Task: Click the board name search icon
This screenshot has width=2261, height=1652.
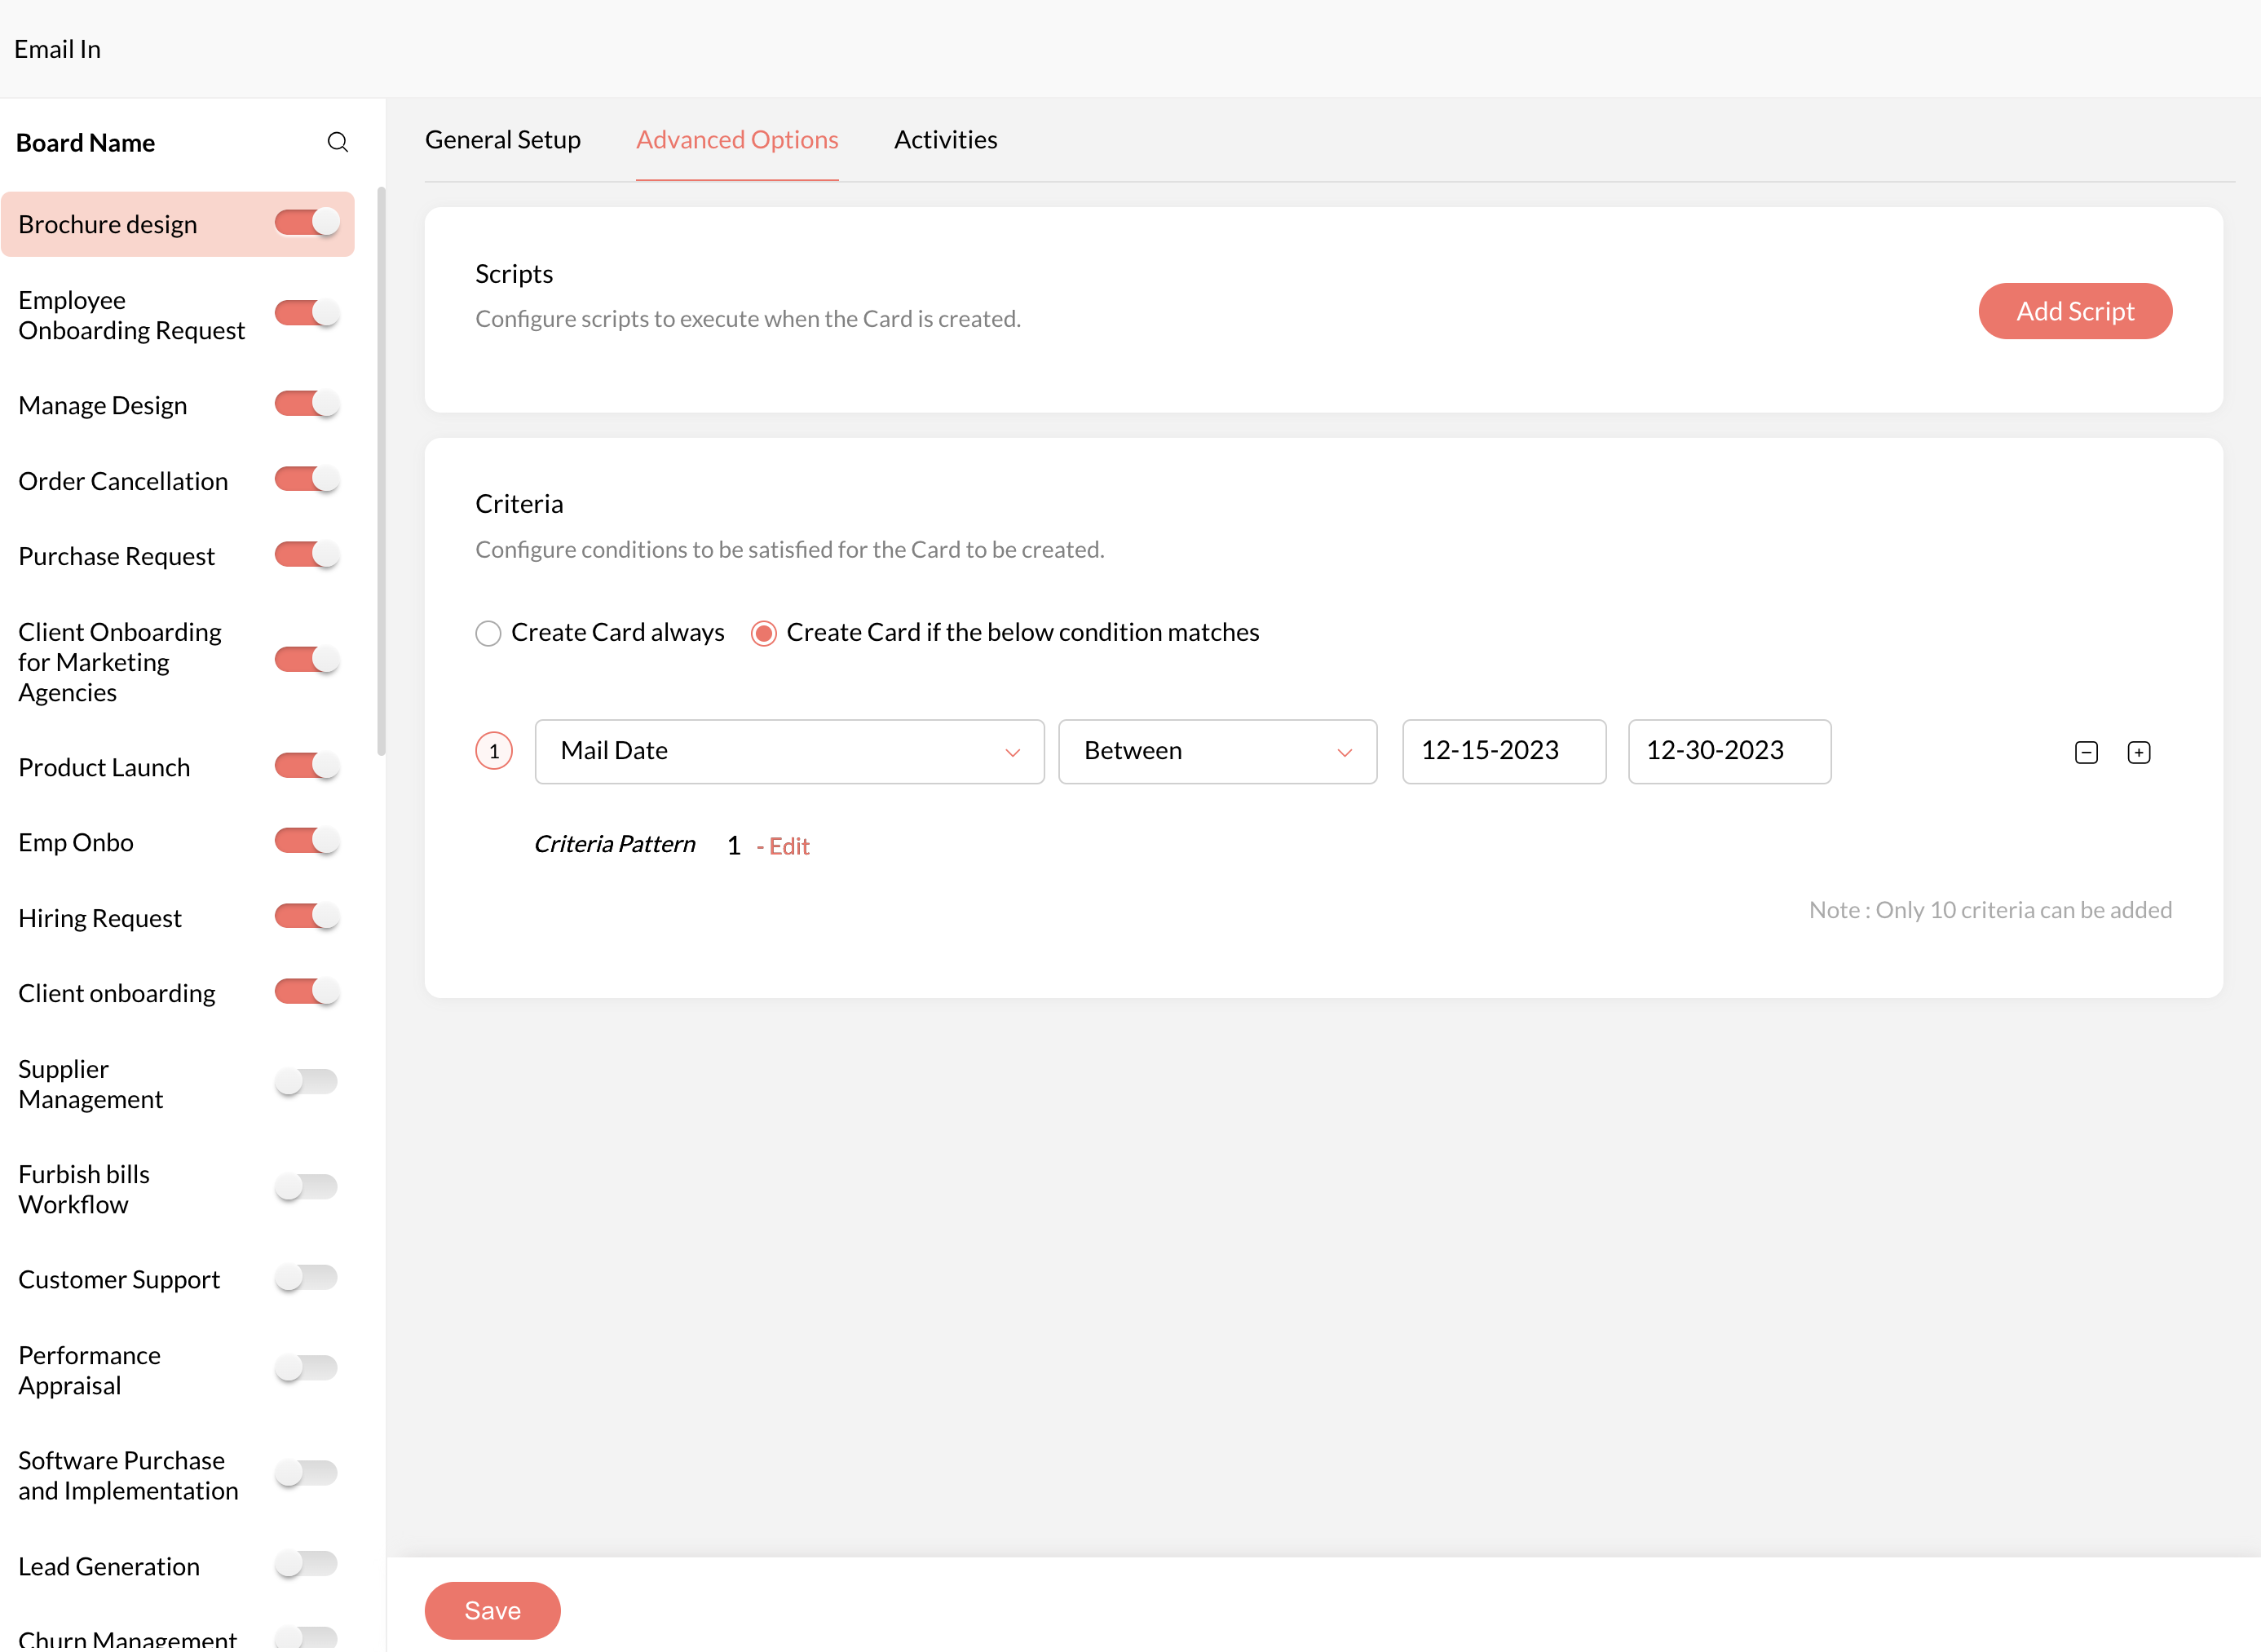Action: click(338, 142)
